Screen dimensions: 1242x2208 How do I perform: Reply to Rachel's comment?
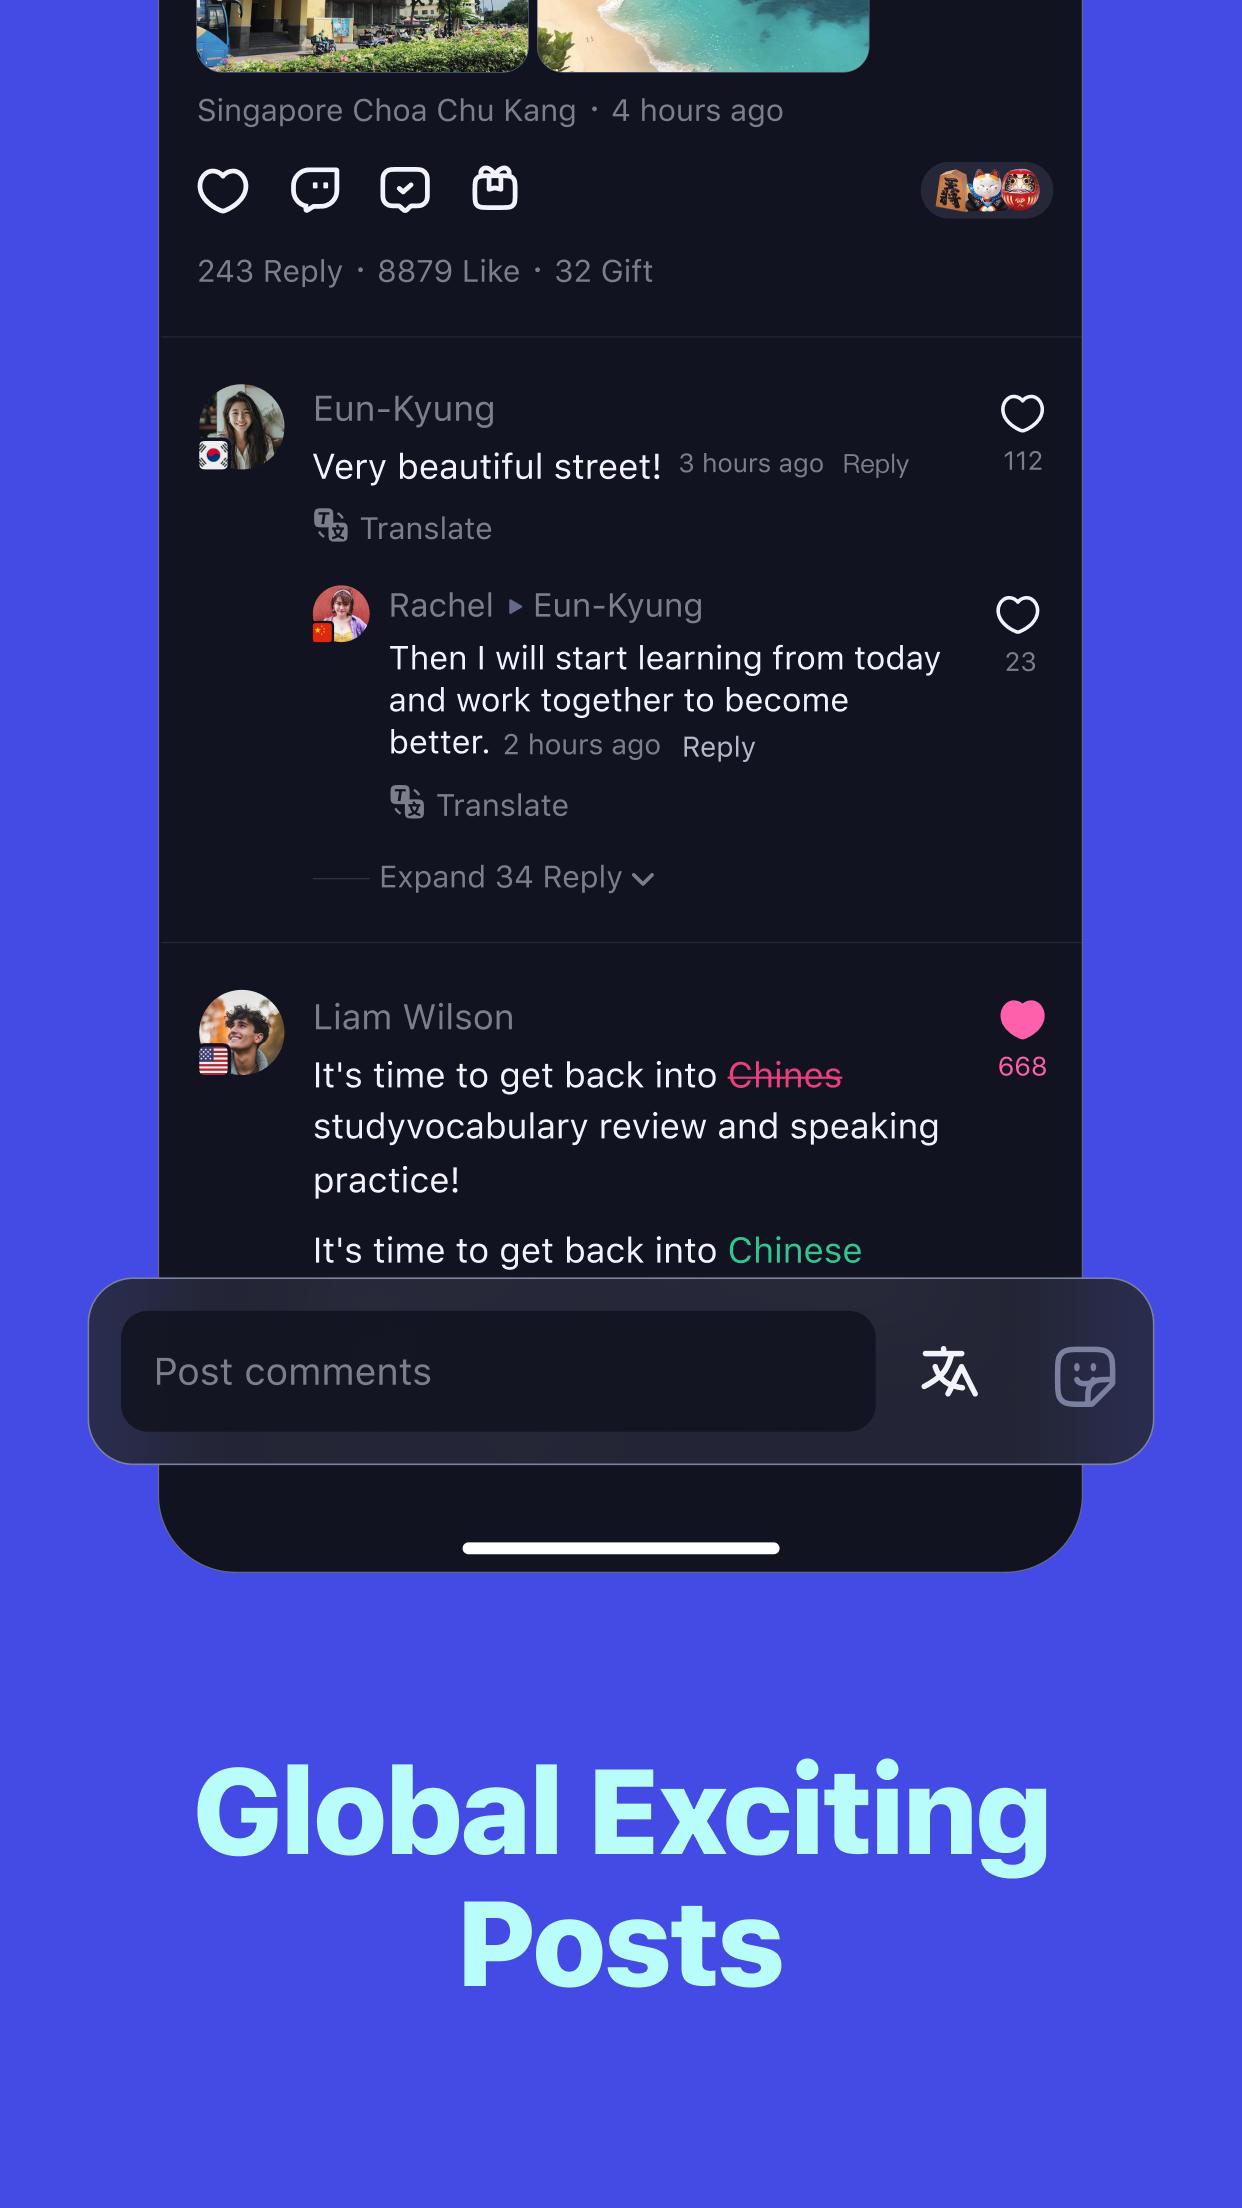[718, 747]
